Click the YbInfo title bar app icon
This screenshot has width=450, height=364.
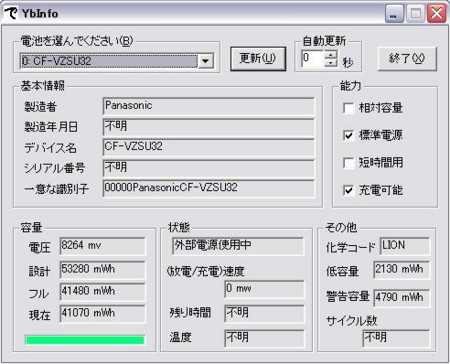(11, 14)
